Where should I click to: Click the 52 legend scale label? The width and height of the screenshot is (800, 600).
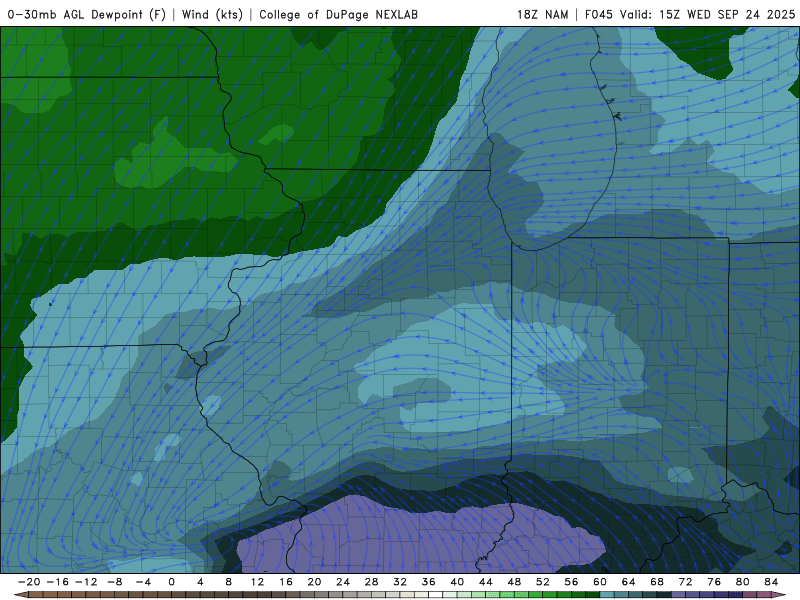click(543, 582)
